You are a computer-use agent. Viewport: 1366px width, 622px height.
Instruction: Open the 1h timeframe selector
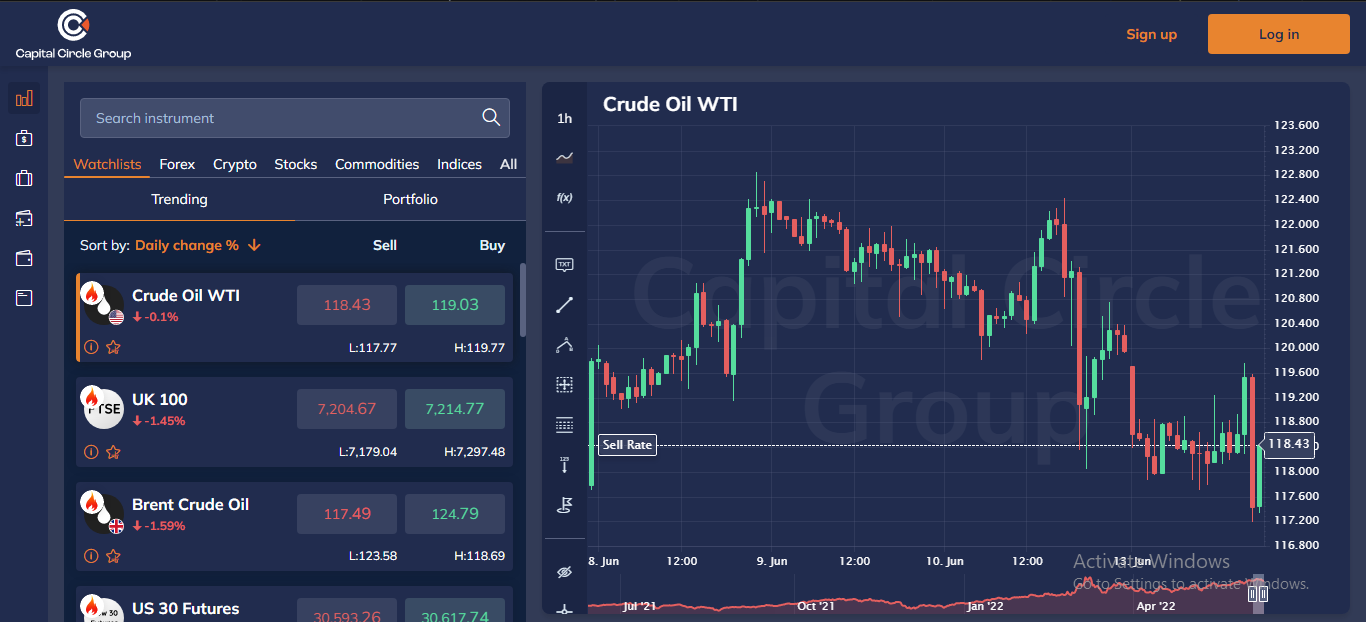point(564,118)
